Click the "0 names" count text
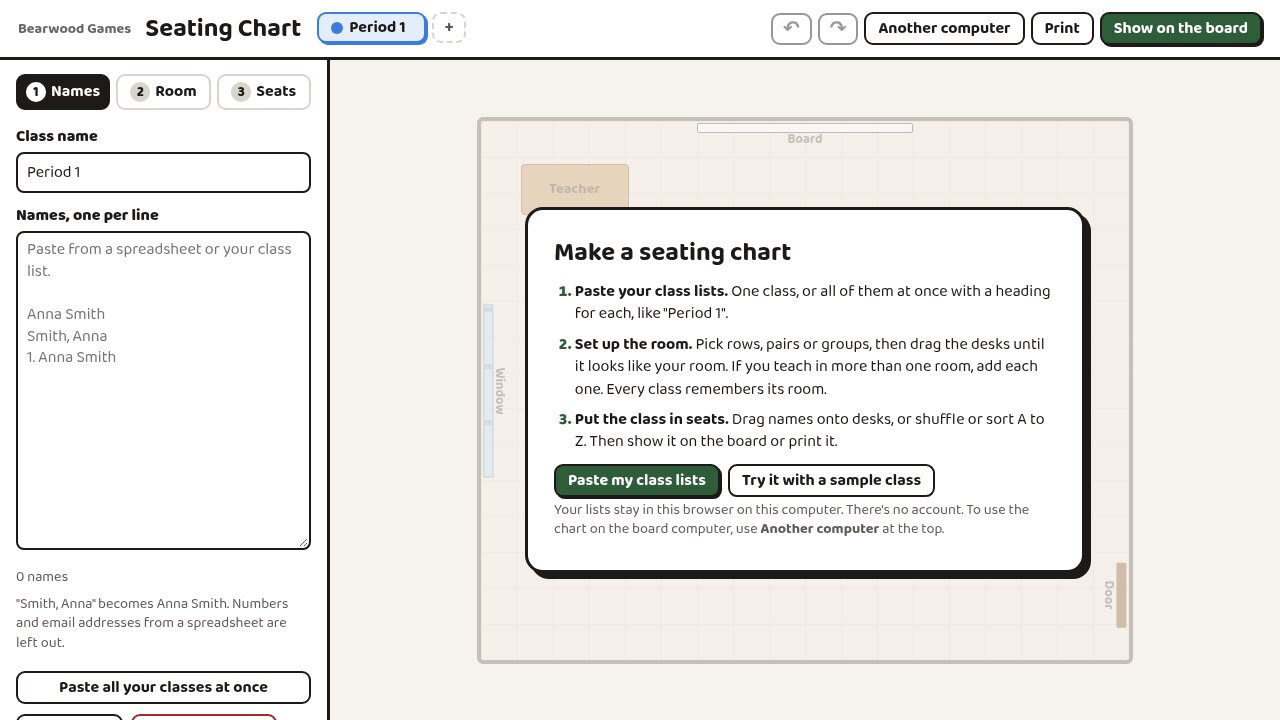 pos(42,577)
